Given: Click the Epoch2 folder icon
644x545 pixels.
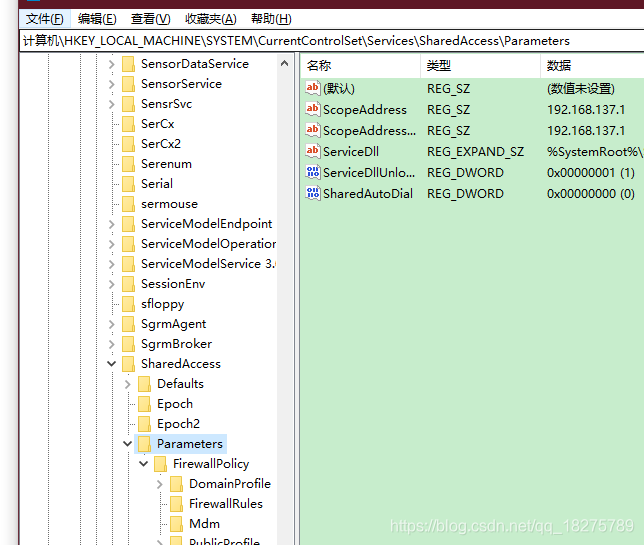Looking at the screenshot, I should pyautogui.click(x=145, y=424).
